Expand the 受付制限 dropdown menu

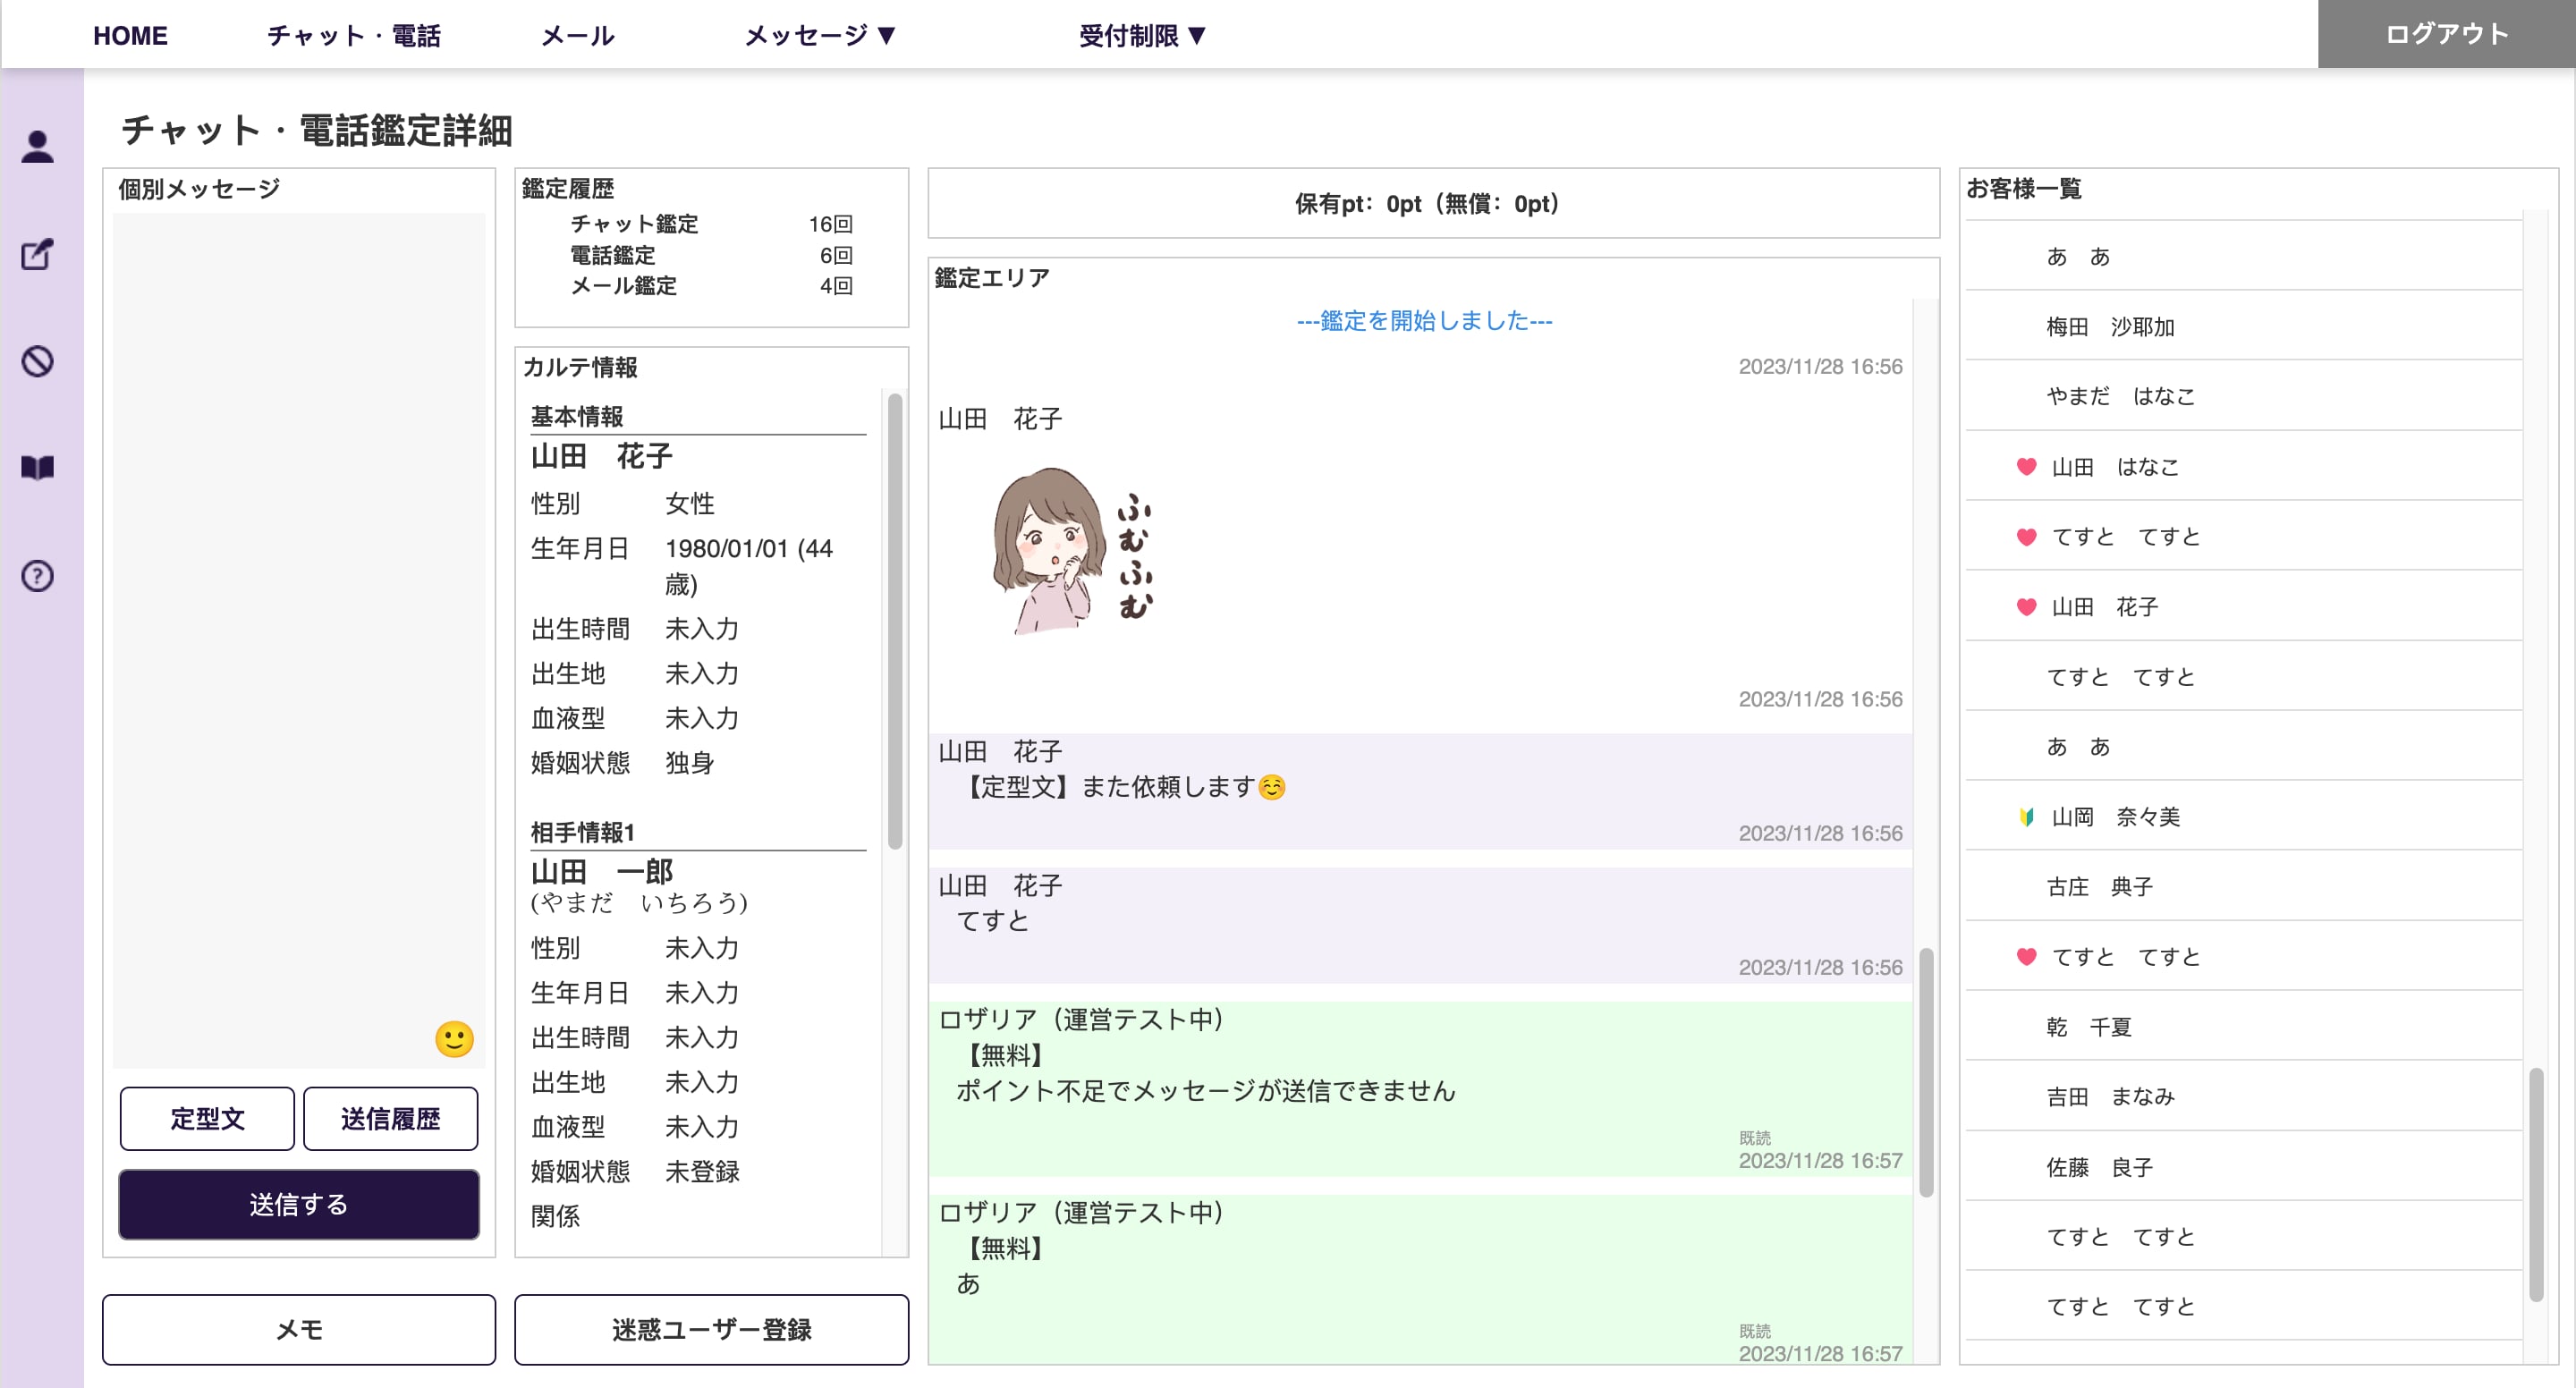coord(1143,36)
